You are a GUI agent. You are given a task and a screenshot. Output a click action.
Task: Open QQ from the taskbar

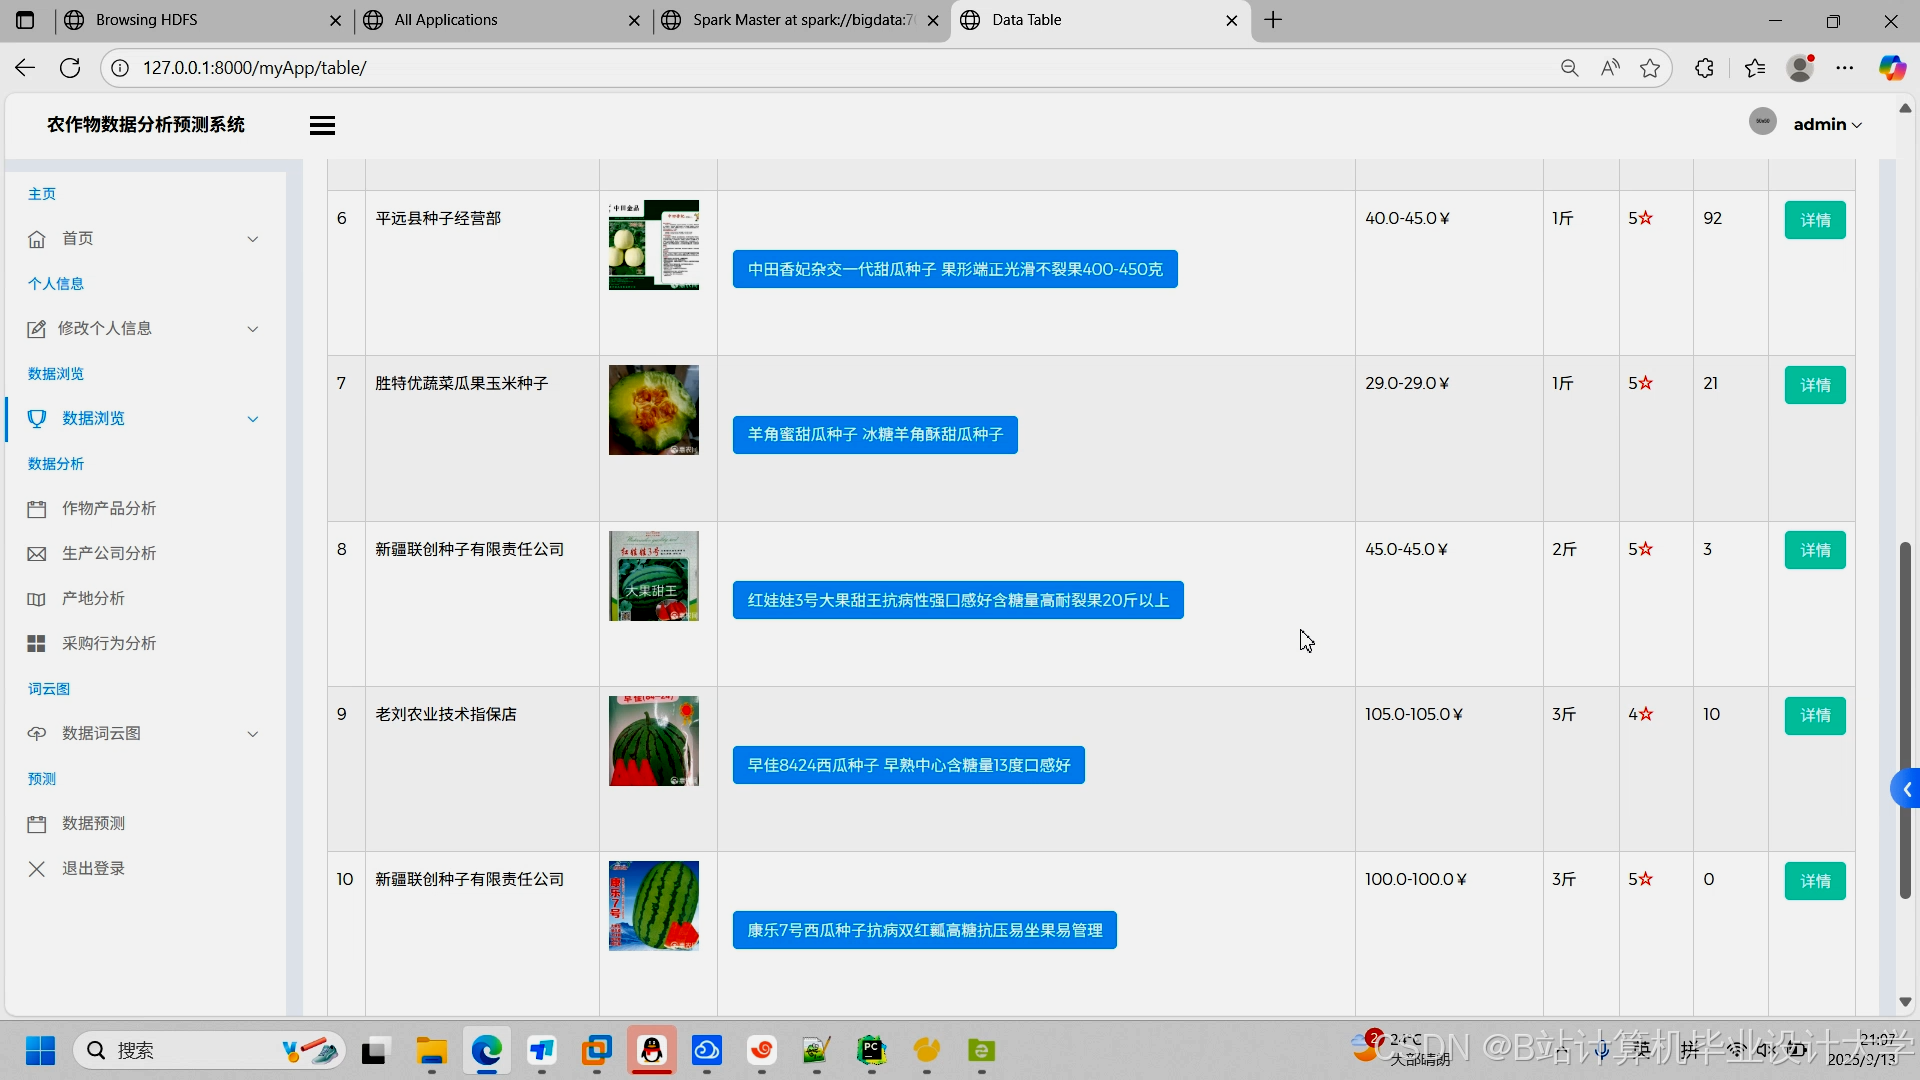coord(652,1051)
